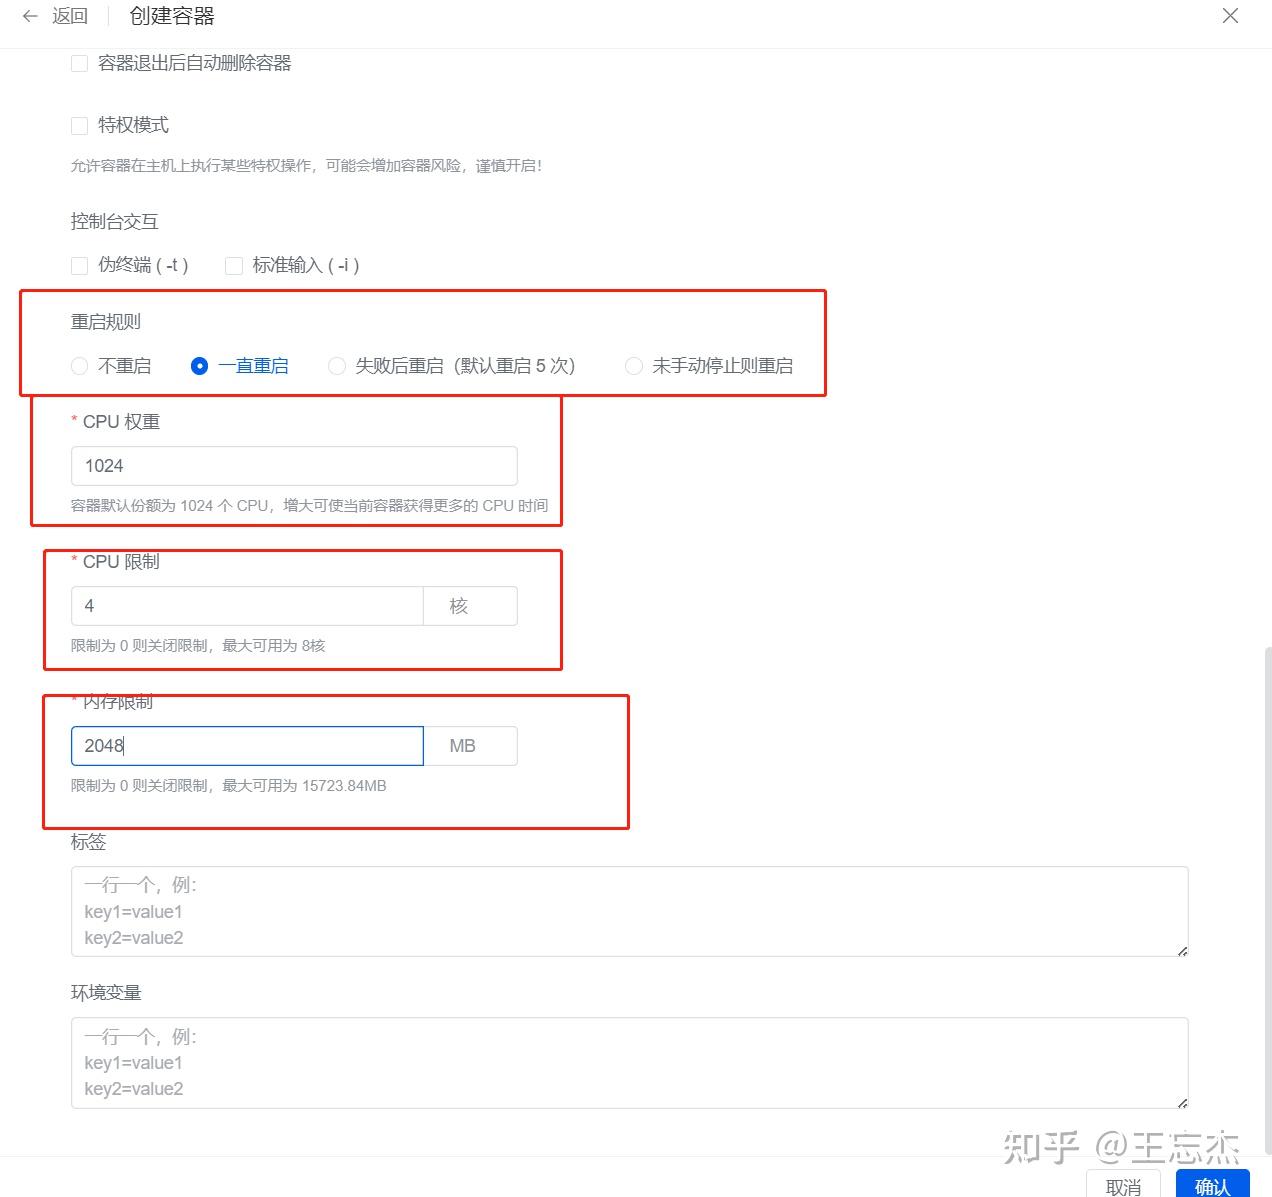This screenshot has height=1197, width=1272.
Task: Select the 不重启 restart rule
Action: pos(79,366)
